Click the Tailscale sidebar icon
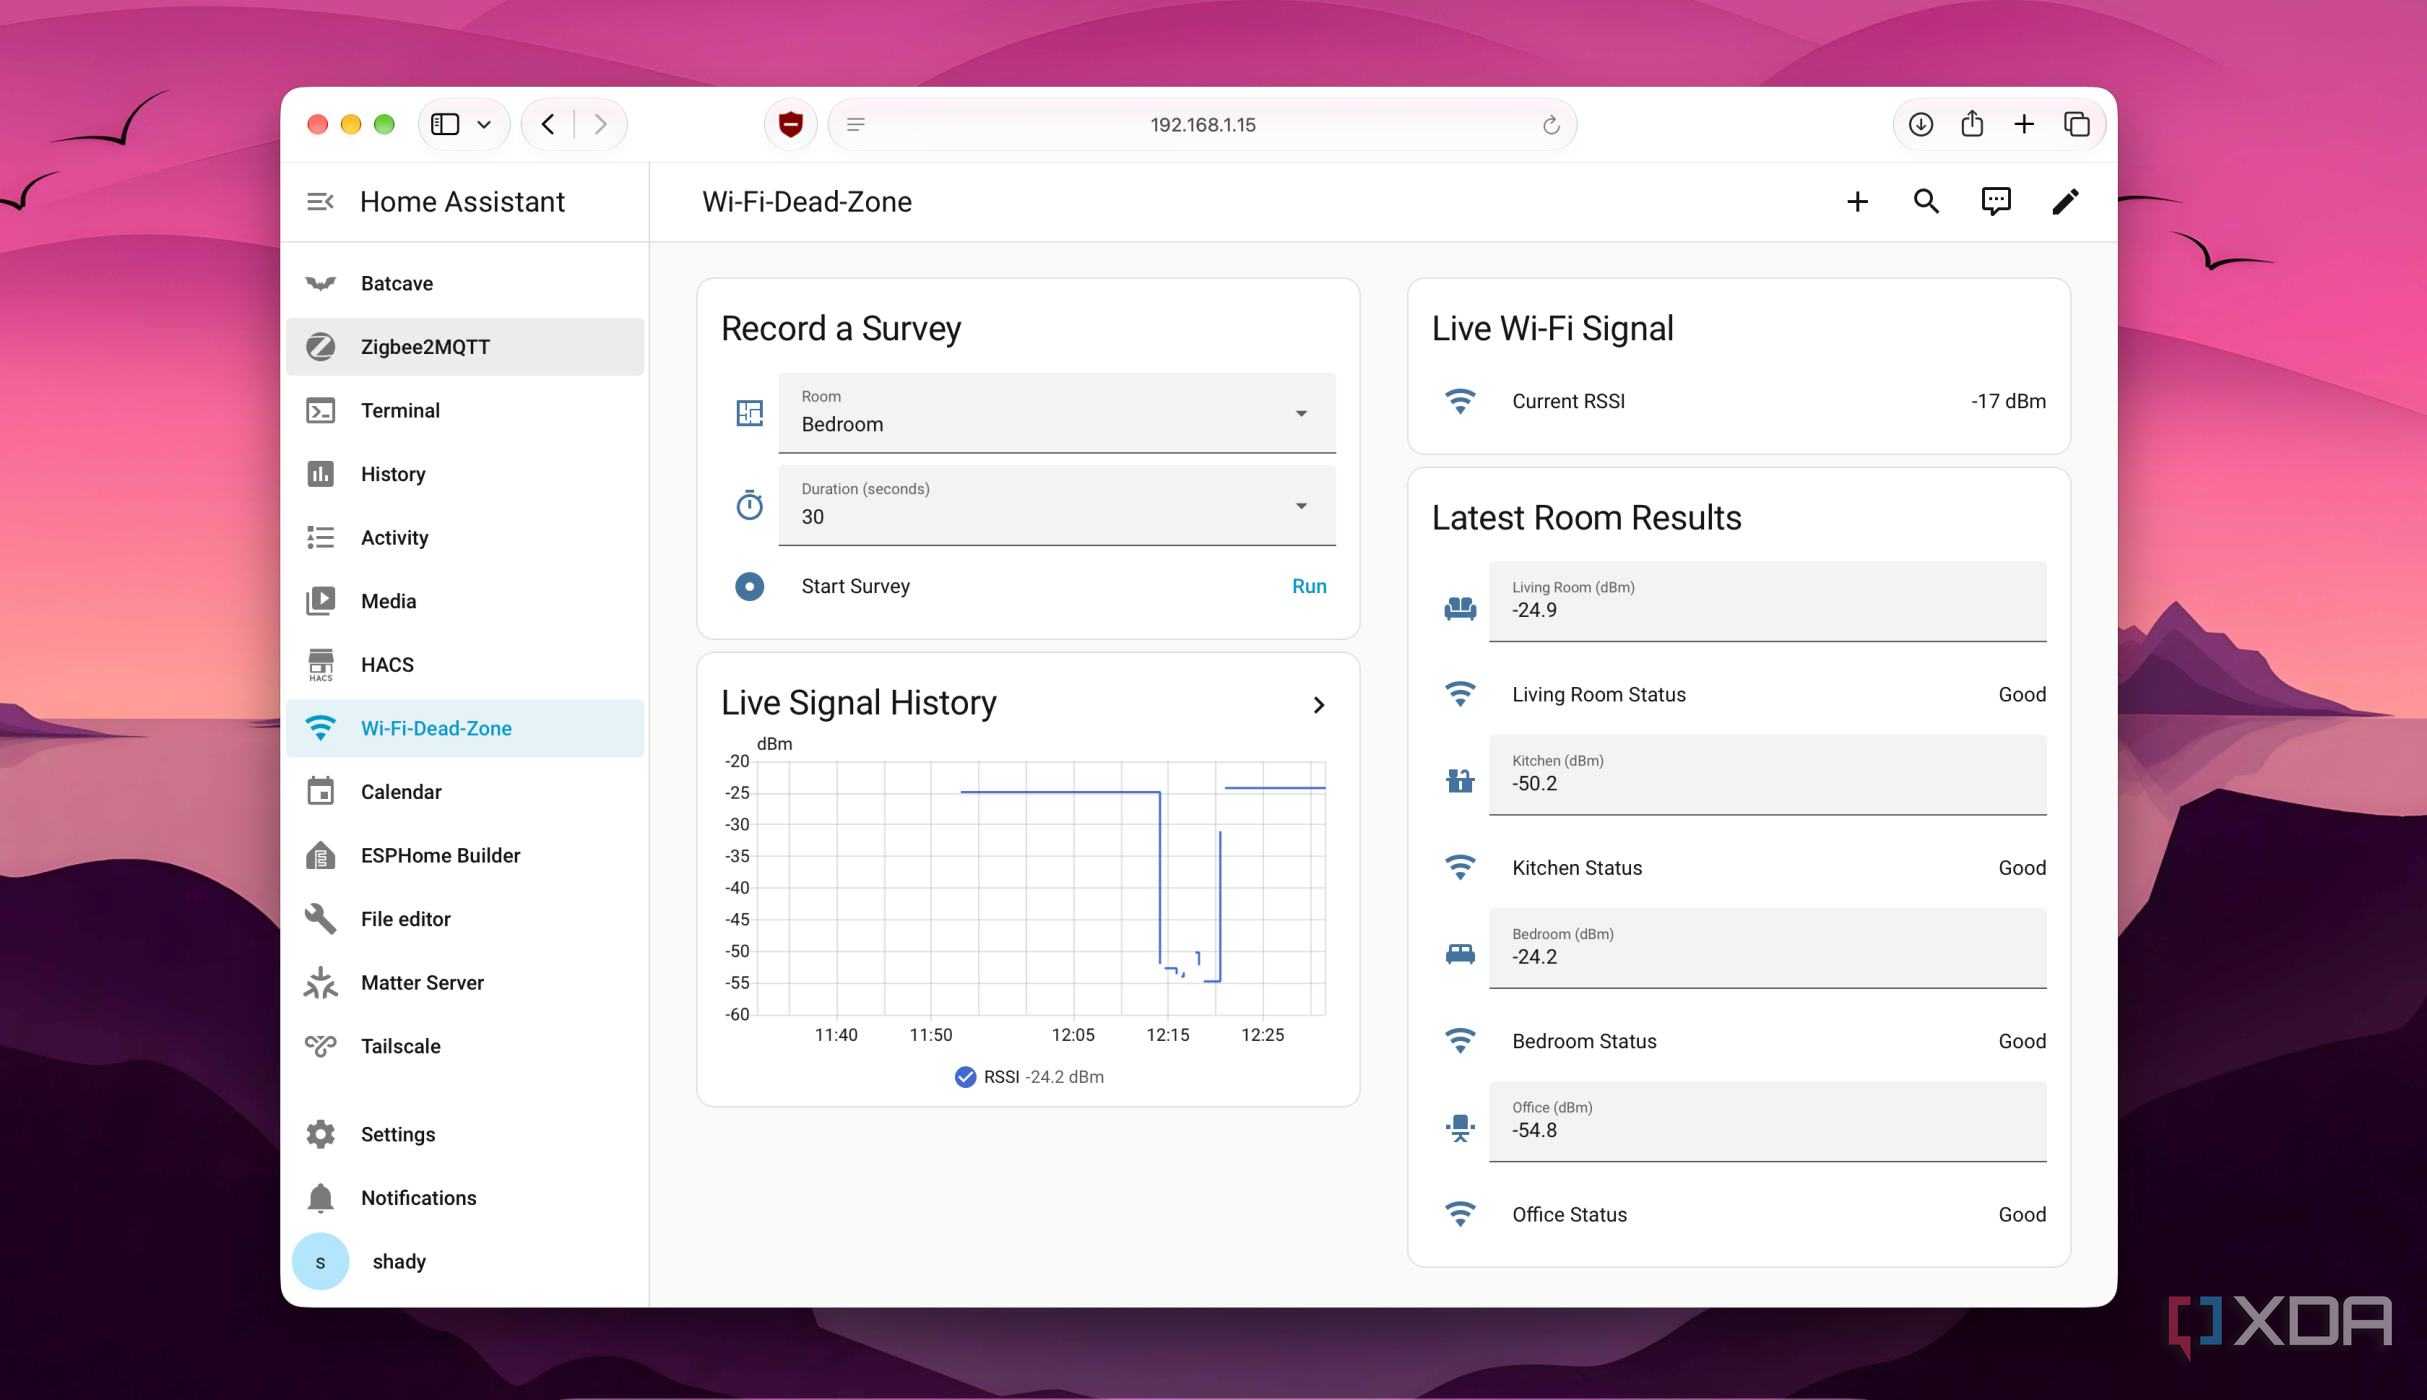The width and height of the screenshot is (2427, 1400). coord(320,1046)
